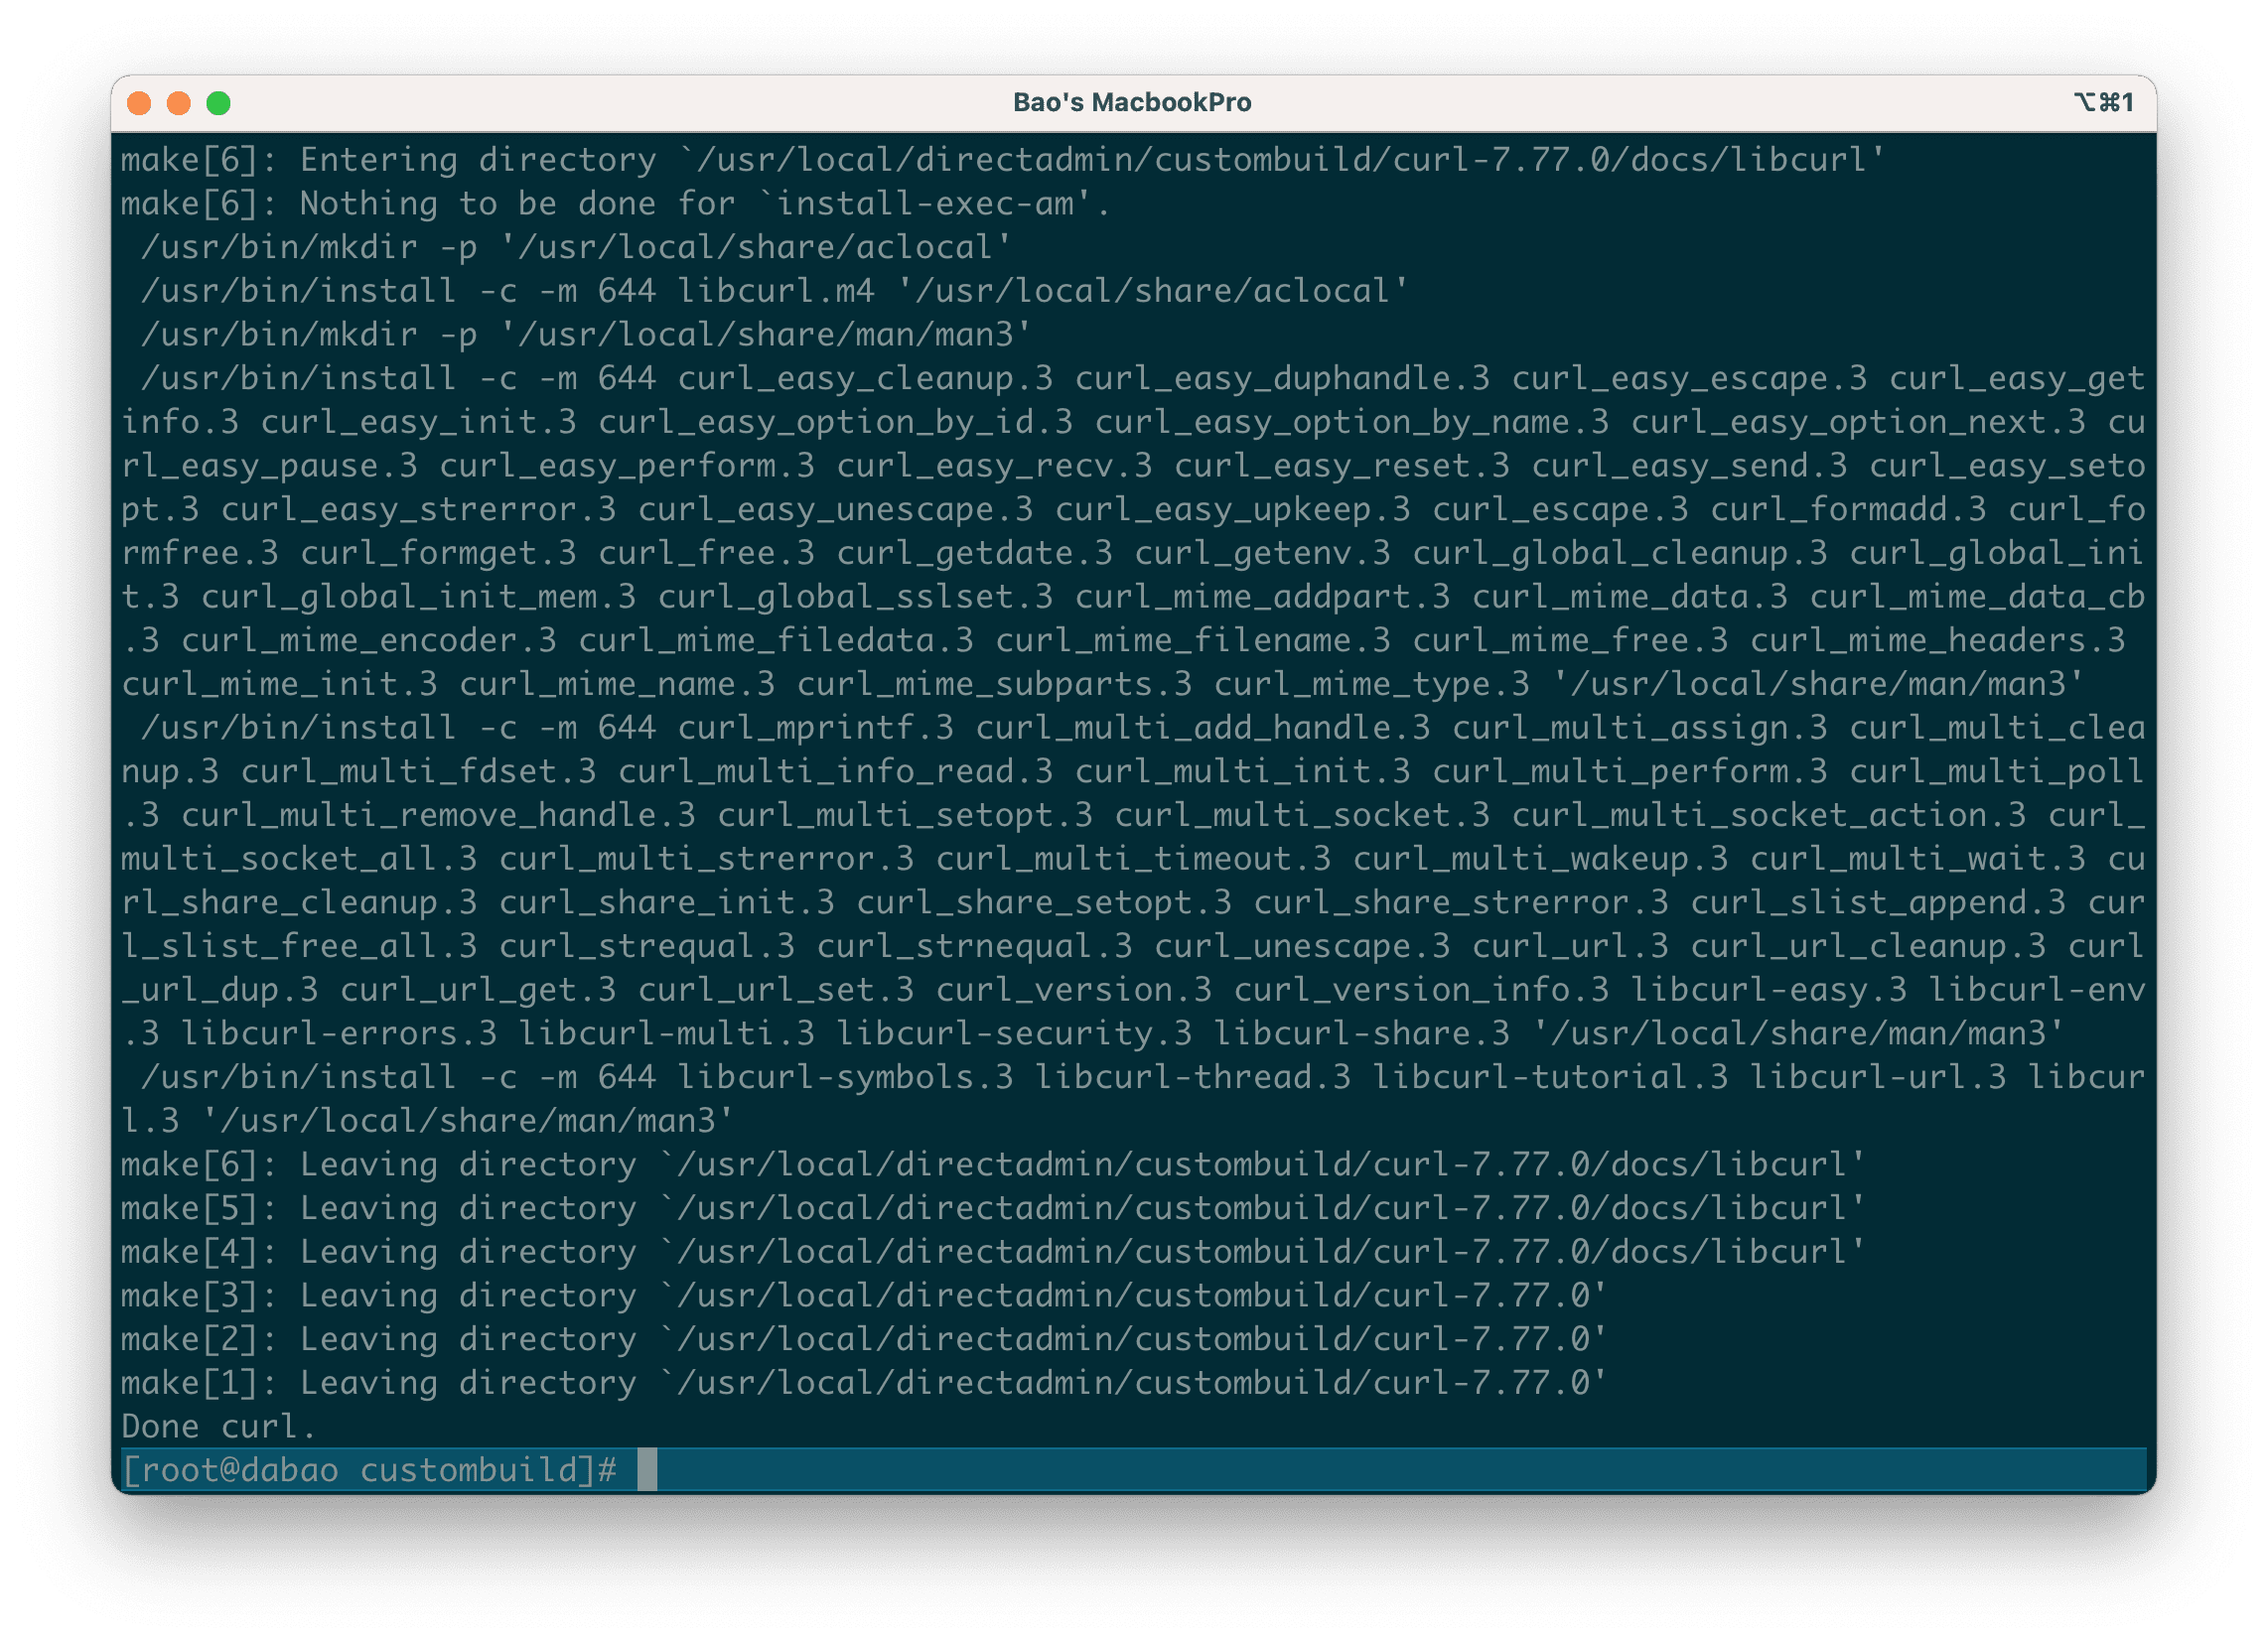The height and width of the screenshot is (1642, 2268).
Task: Click the "make[6]: Entering directory" line
Action: tap(1003, 159)
